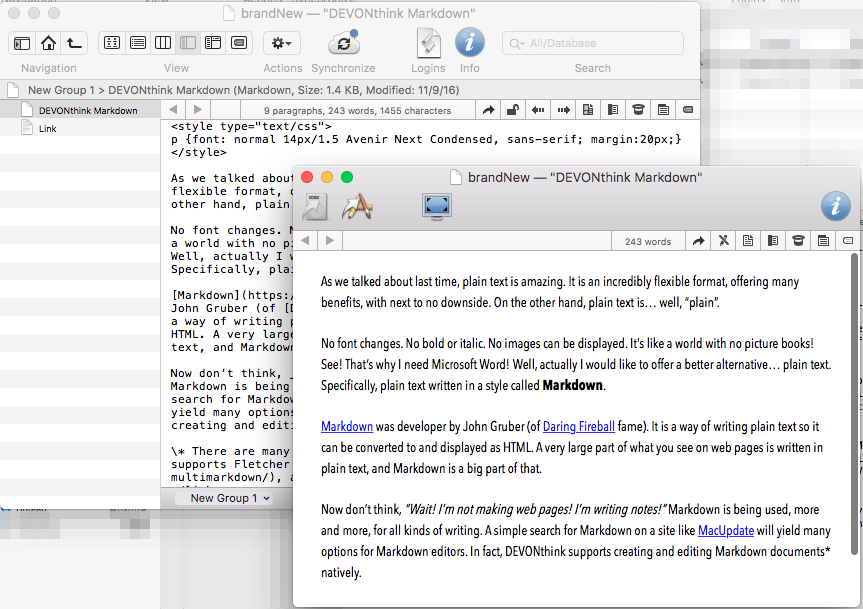Screen dimensions: 863x609
Task: Go forward in front window navigation bar
Action: click(x=330, y=240)
